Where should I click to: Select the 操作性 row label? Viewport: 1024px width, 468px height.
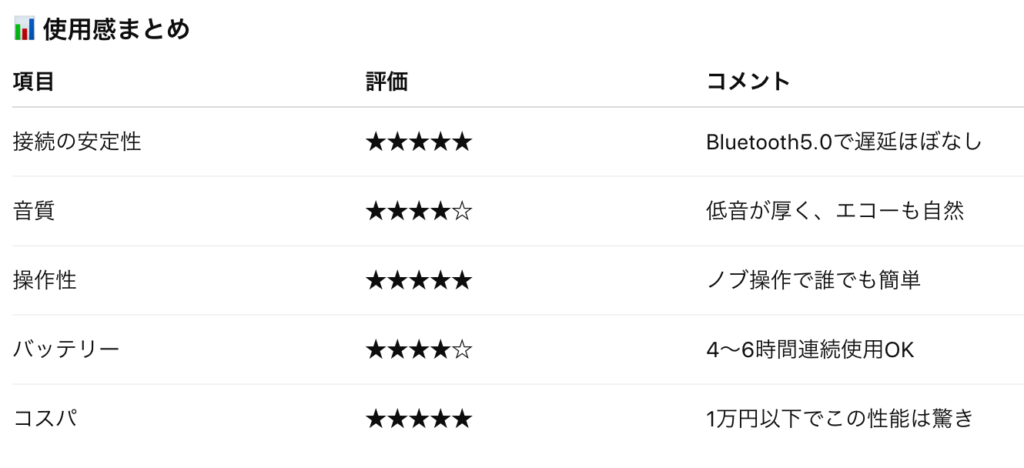coord(45,280)
